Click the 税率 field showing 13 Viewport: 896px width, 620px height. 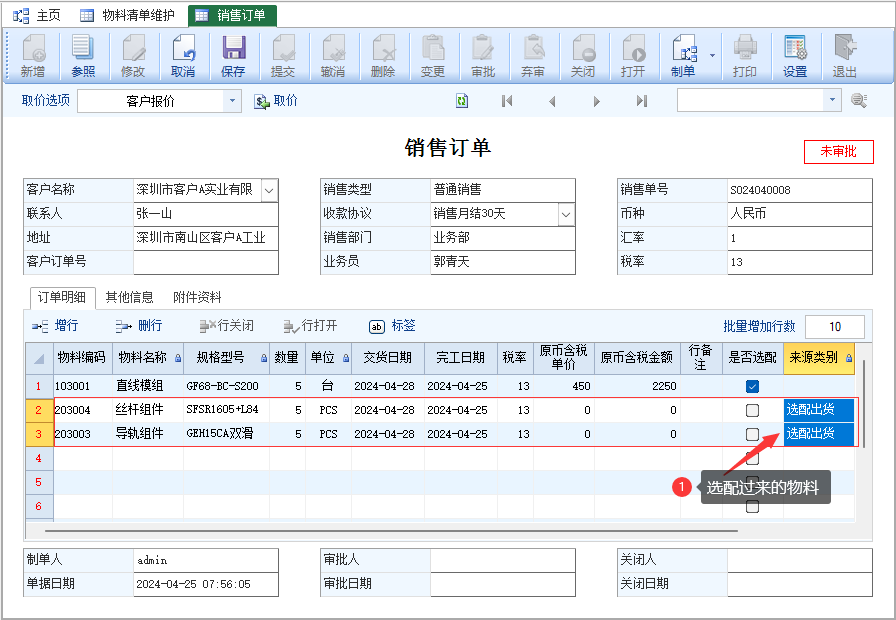point(799,262)
